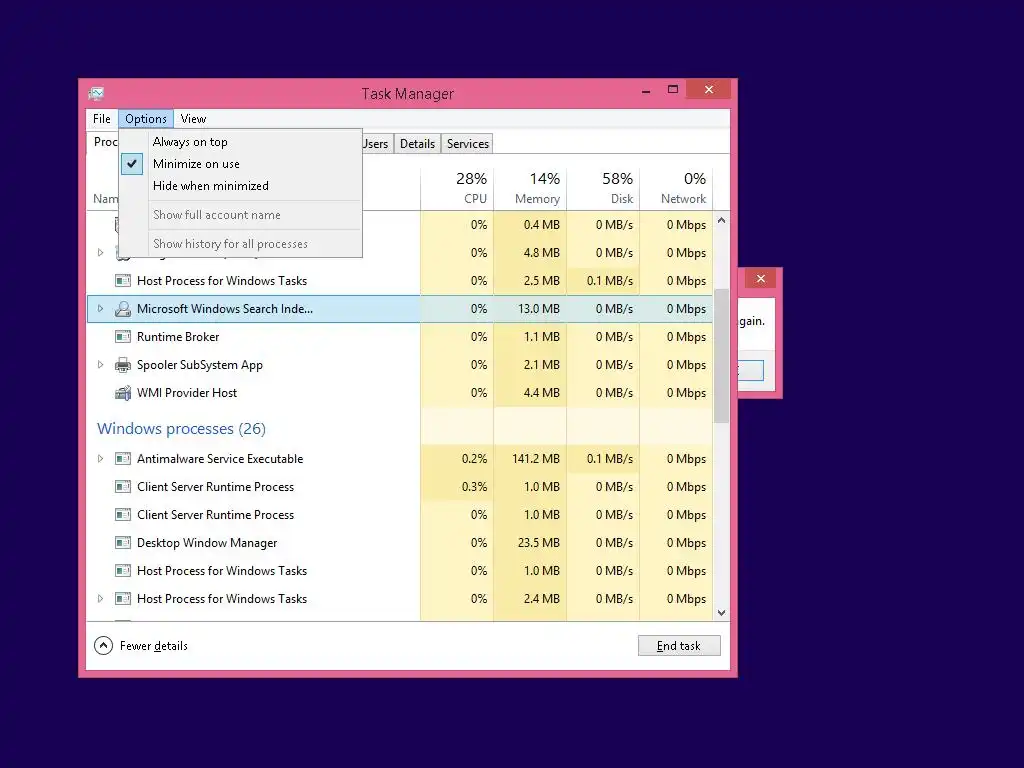Maximize the Task Manager window
The height and width of the screenshot is (768, 1024).
coord(673,89)
